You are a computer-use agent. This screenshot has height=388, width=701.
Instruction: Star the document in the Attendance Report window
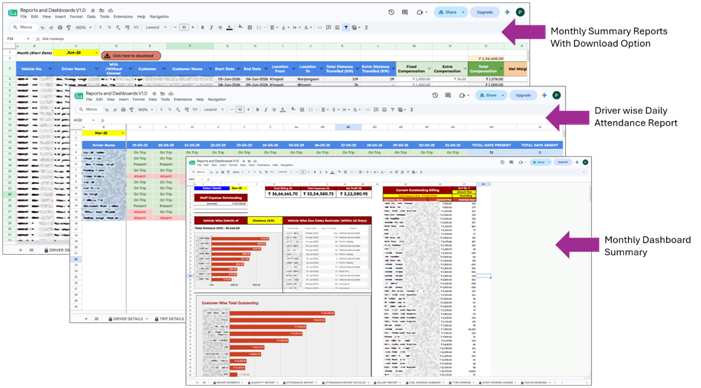point(154,93)
